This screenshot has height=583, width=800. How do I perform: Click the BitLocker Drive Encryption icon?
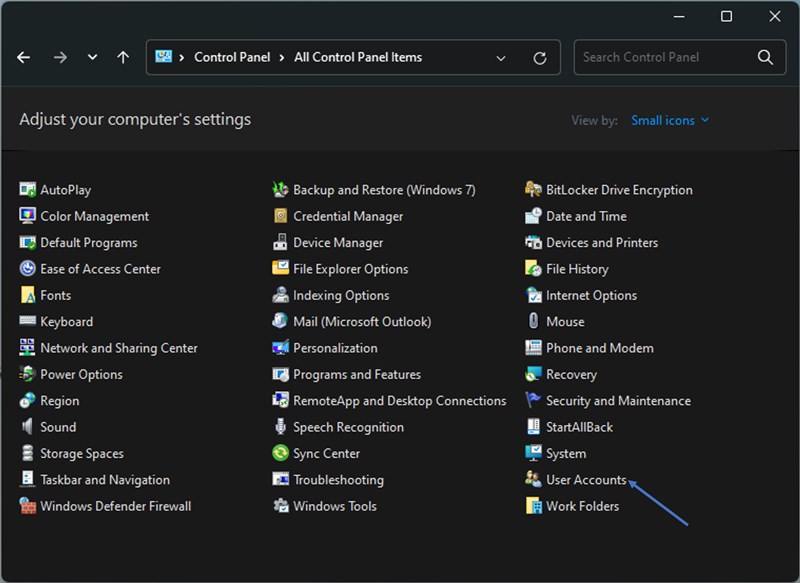[x=533, y=190]
